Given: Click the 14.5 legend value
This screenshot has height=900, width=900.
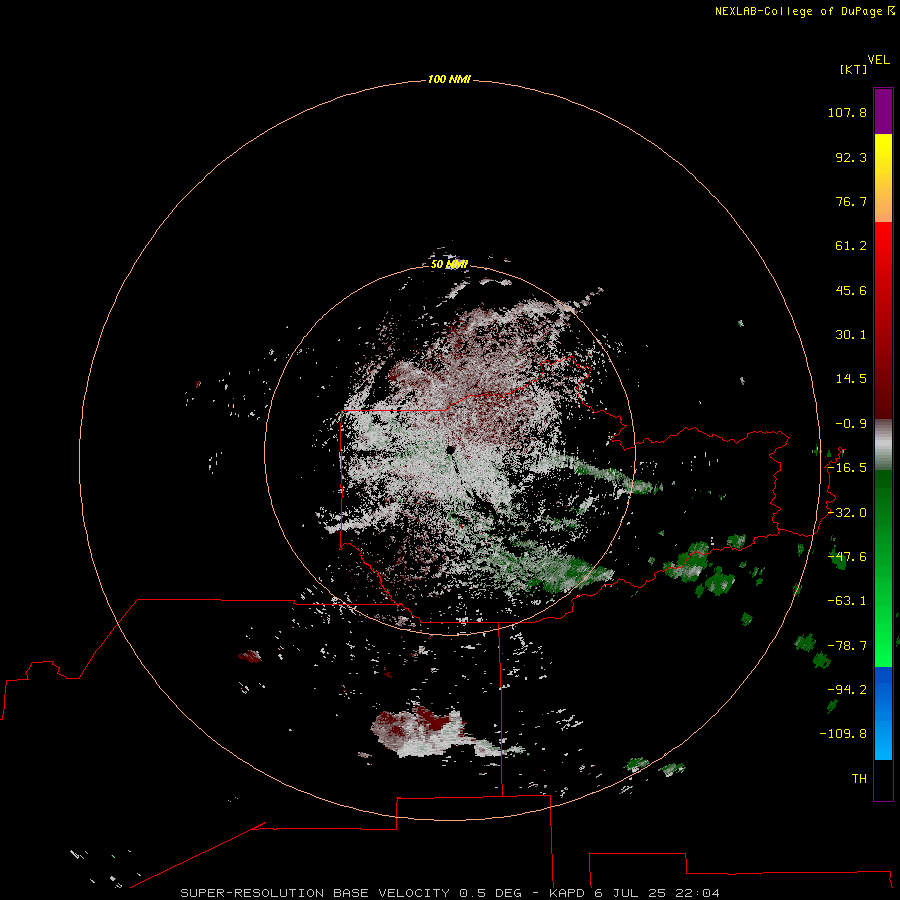Looking at the screenshot, I should [851, 379].
